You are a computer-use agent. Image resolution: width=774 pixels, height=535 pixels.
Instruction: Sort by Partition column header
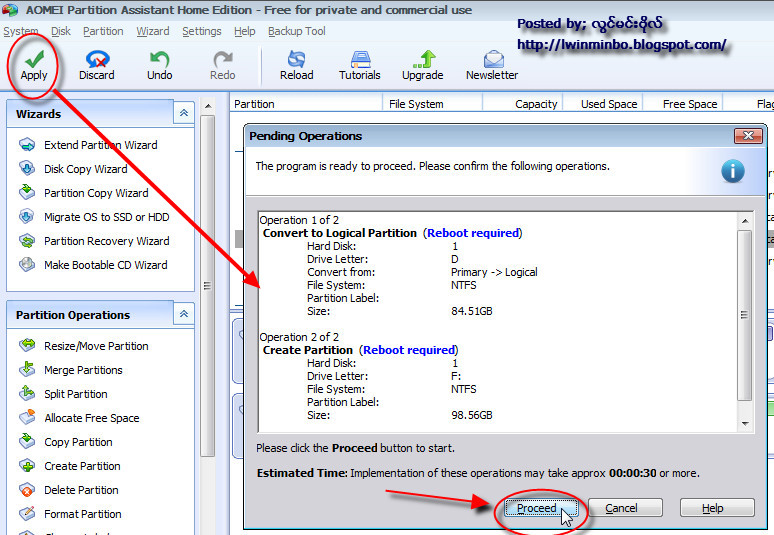(306, 104)
